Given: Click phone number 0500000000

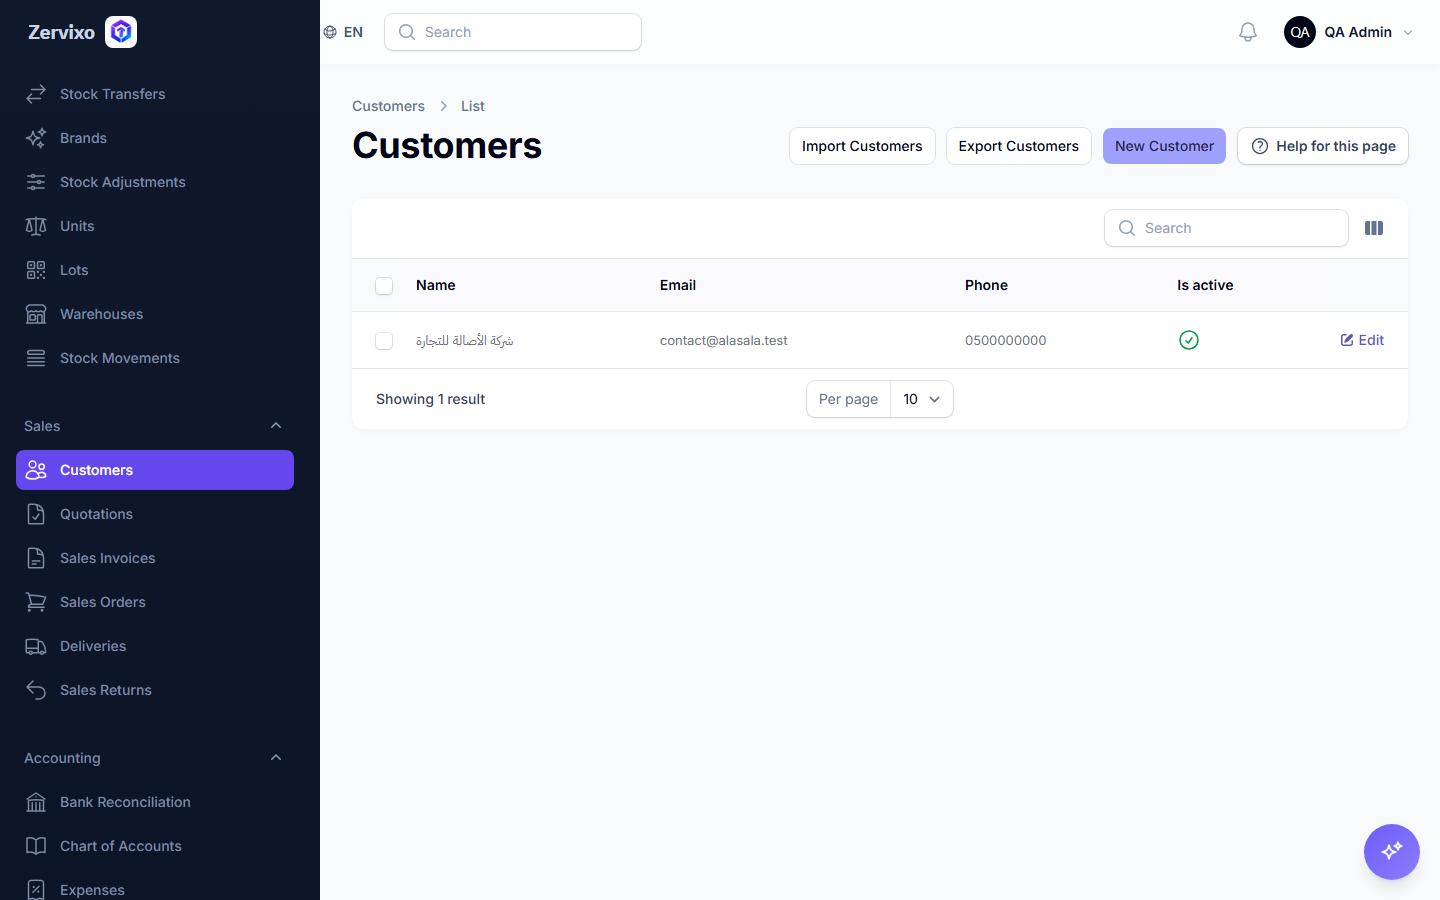Looking at the screenshot, I should pos(1006,340).
